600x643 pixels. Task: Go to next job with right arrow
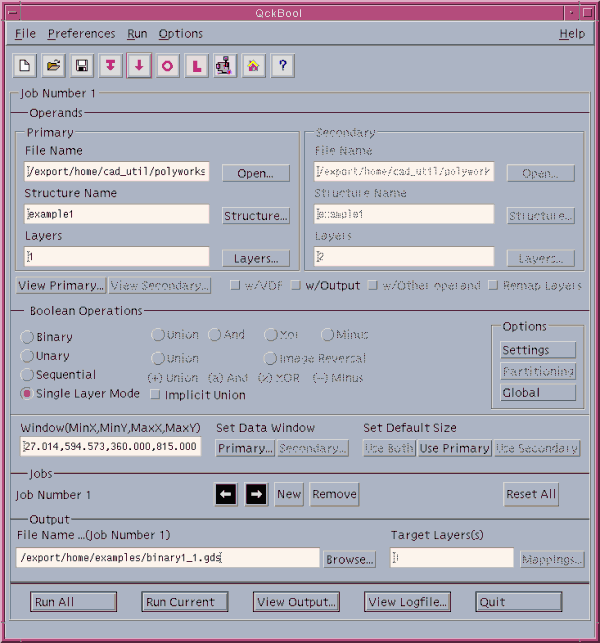(x=256, y=494)
